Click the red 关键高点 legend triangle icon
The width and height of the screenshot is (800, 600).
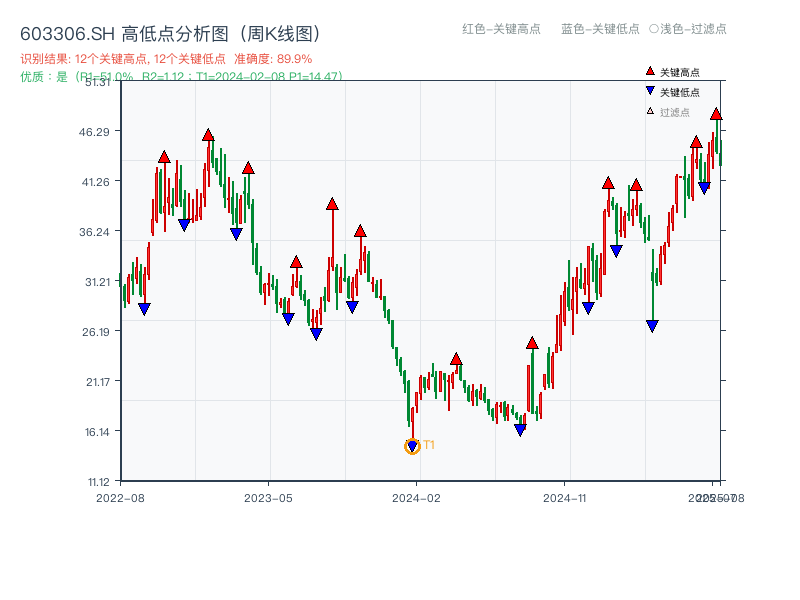tap(649, 71)
